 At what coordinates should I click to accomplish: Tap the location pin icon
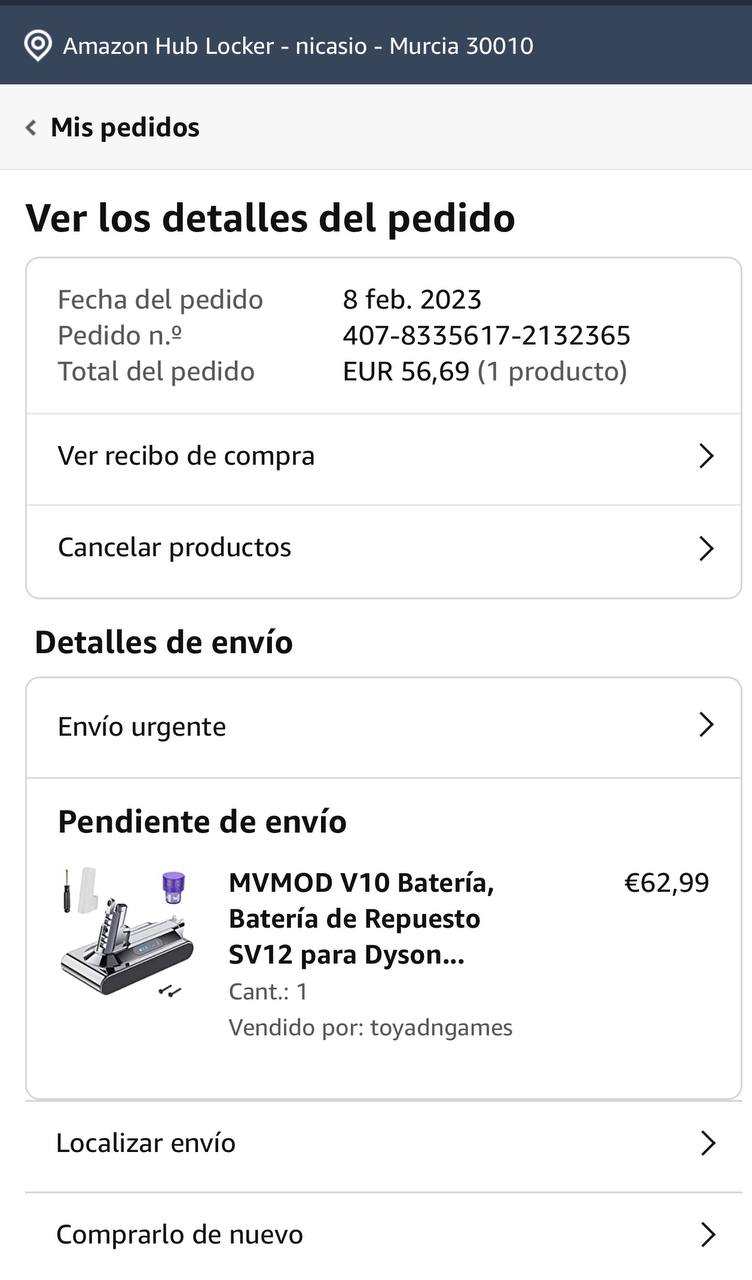(38, 46)
